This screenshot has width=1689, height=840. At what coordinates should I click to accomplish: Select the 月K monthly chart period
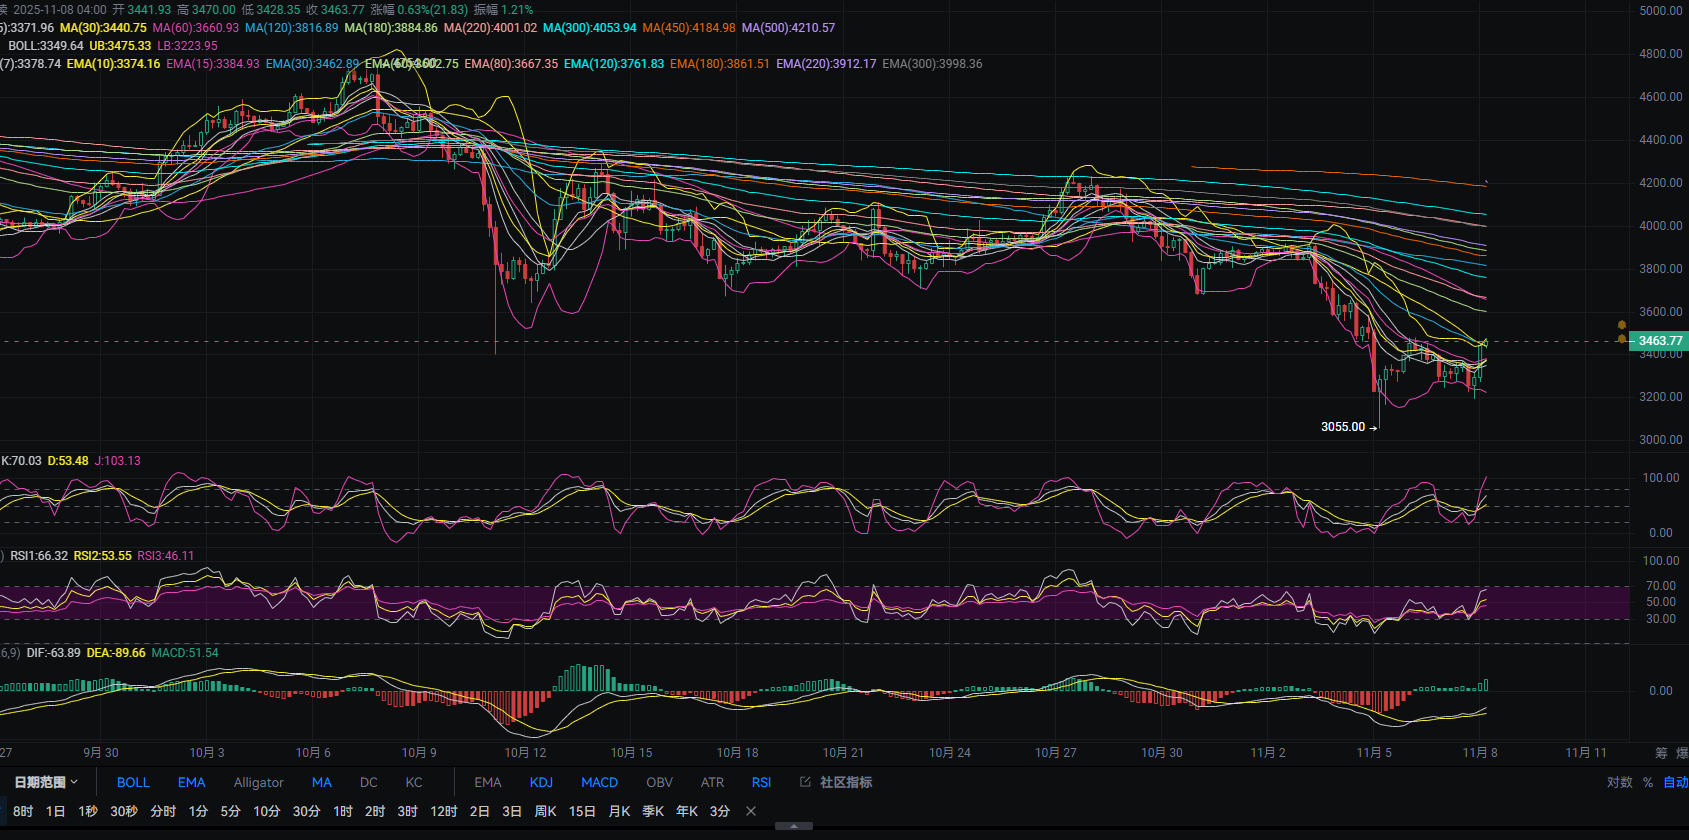(619, 811)
